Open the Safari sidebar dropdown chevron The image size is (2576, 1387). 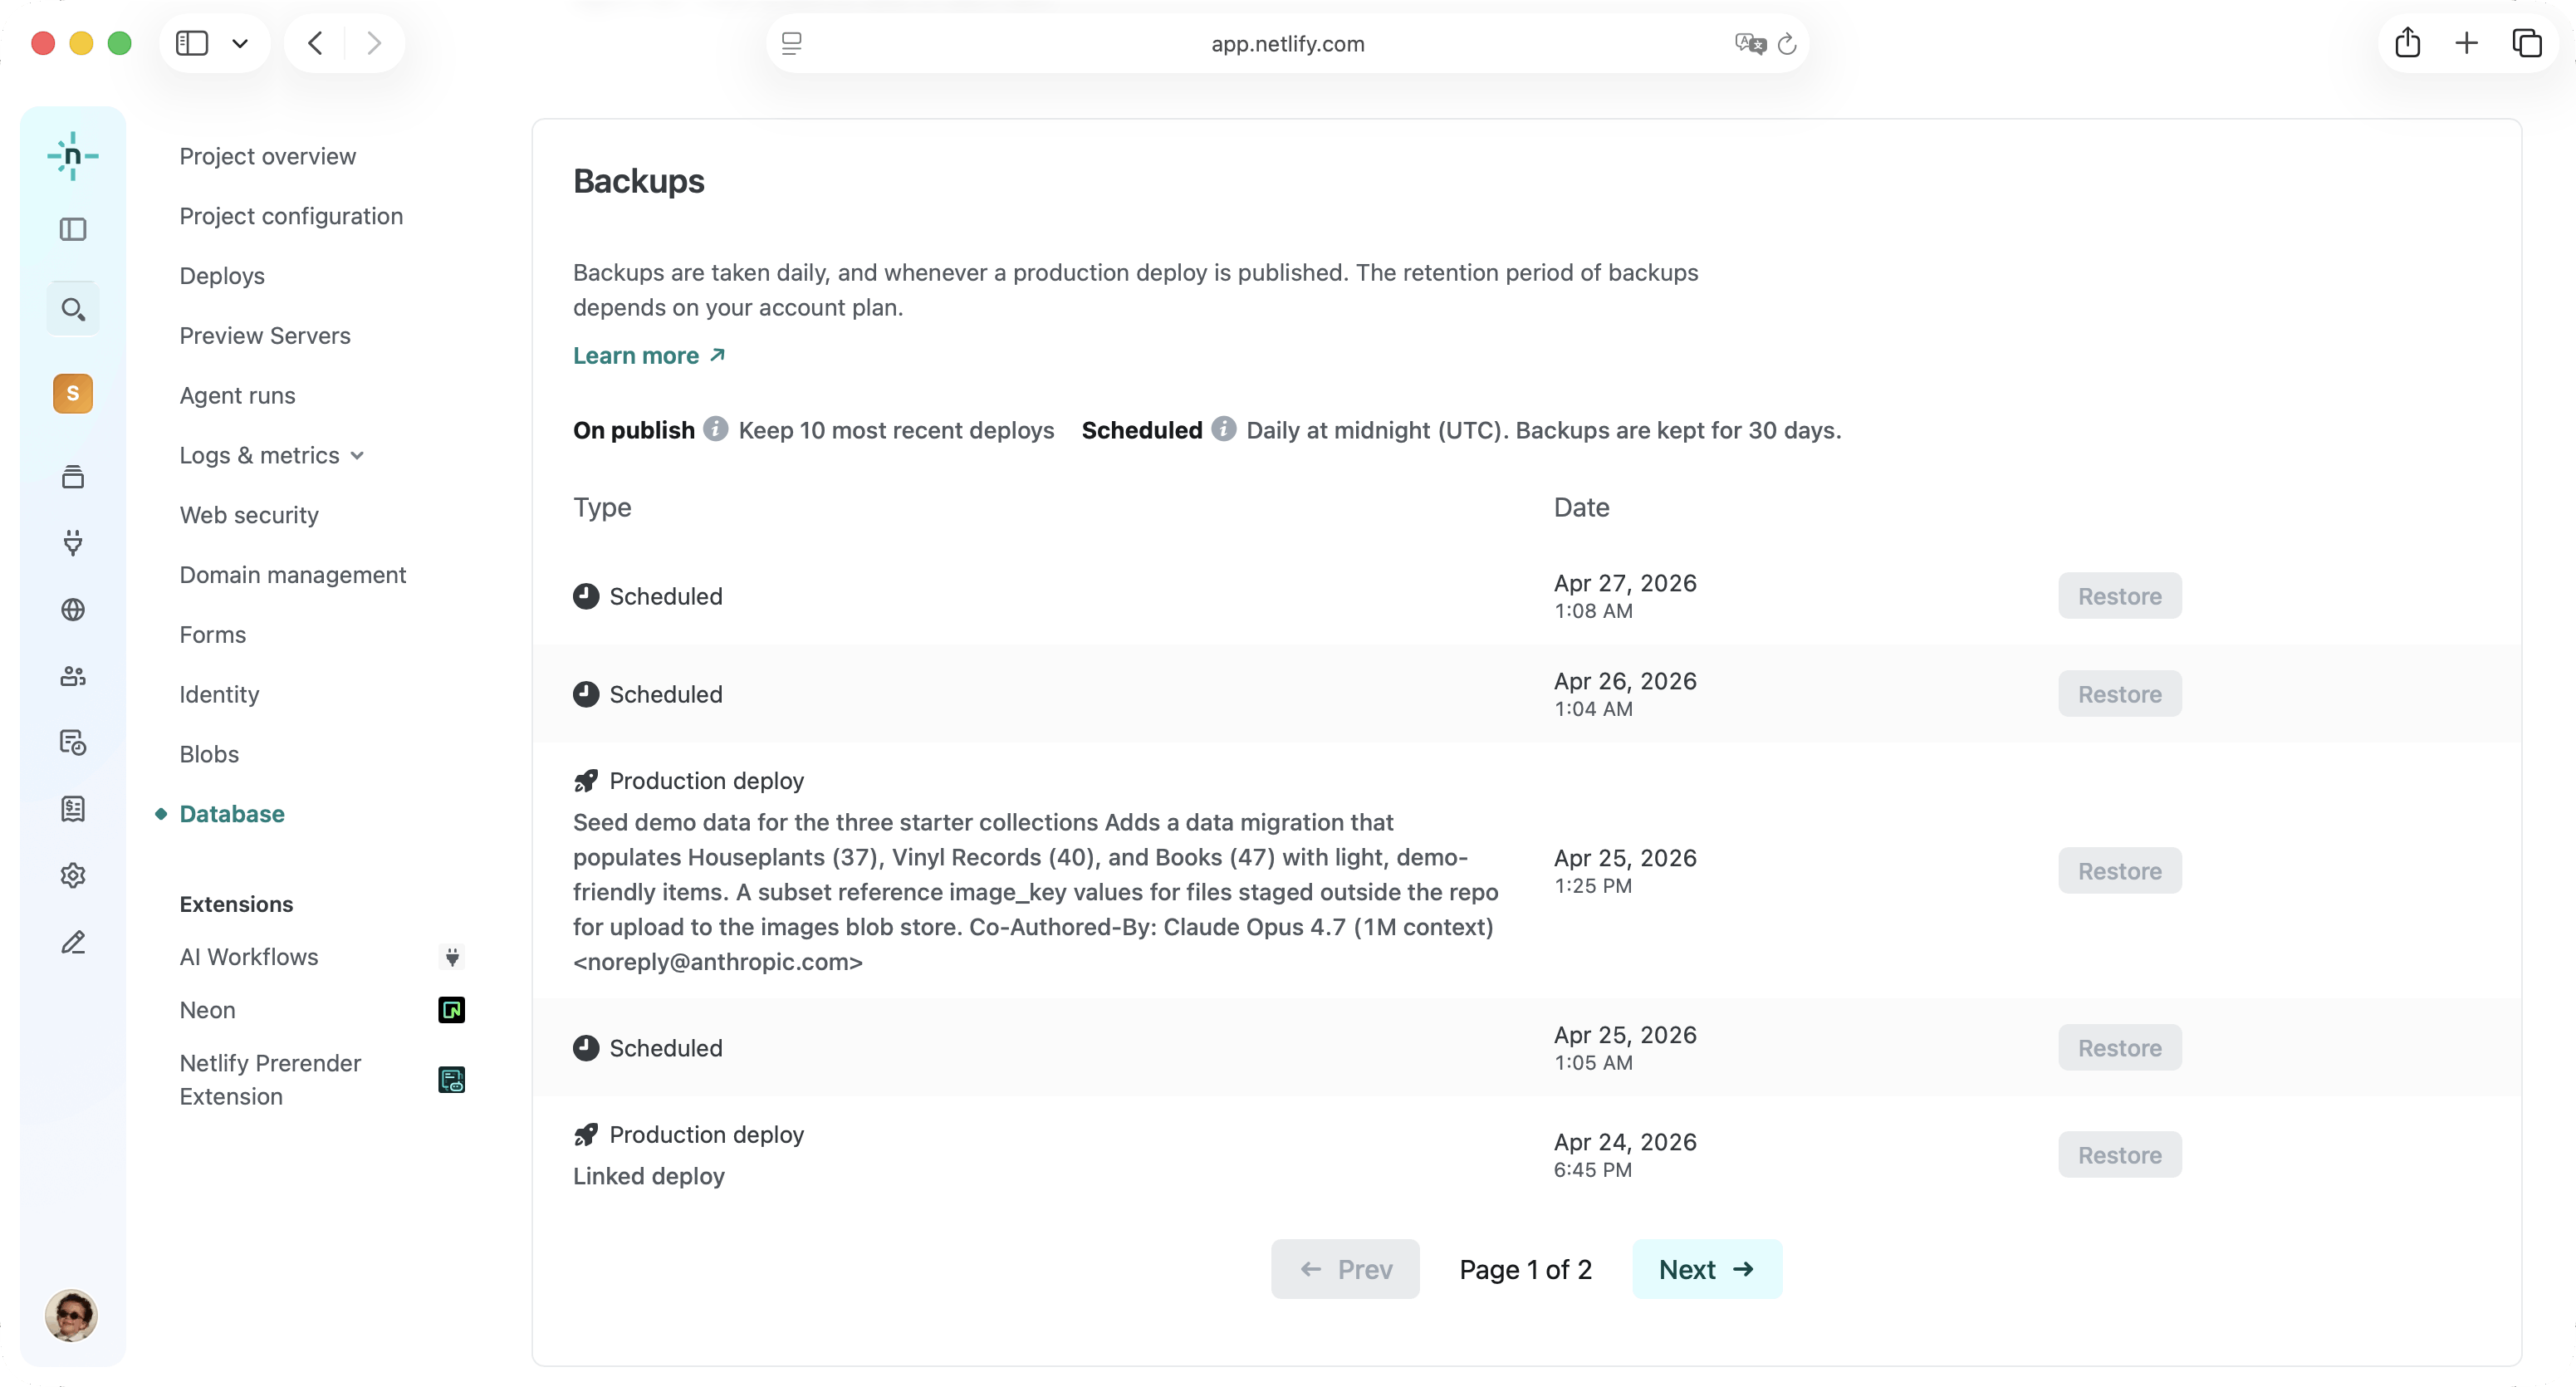pos(240,43)
